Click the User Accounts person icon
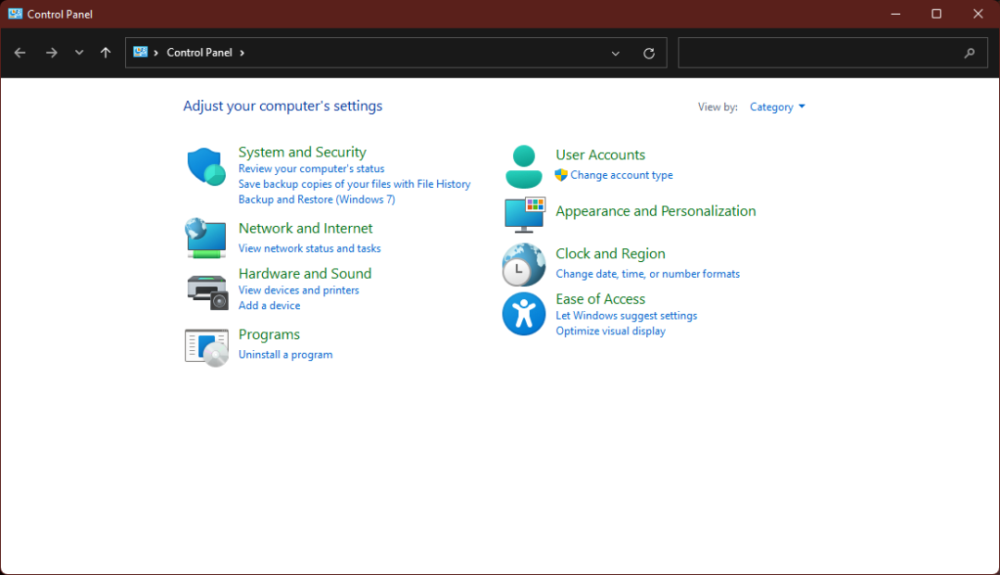Viewport: 1000px width, 575px height. point(523,166)
